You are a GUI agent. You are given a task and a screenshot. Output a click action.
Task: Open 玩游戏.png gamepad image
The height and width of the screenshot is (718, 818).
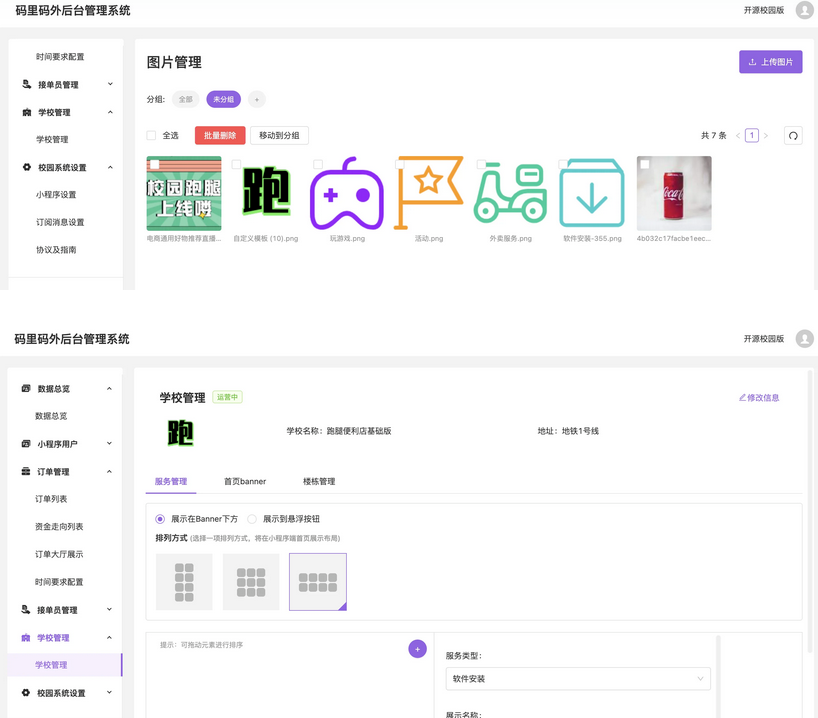(347, 194)
